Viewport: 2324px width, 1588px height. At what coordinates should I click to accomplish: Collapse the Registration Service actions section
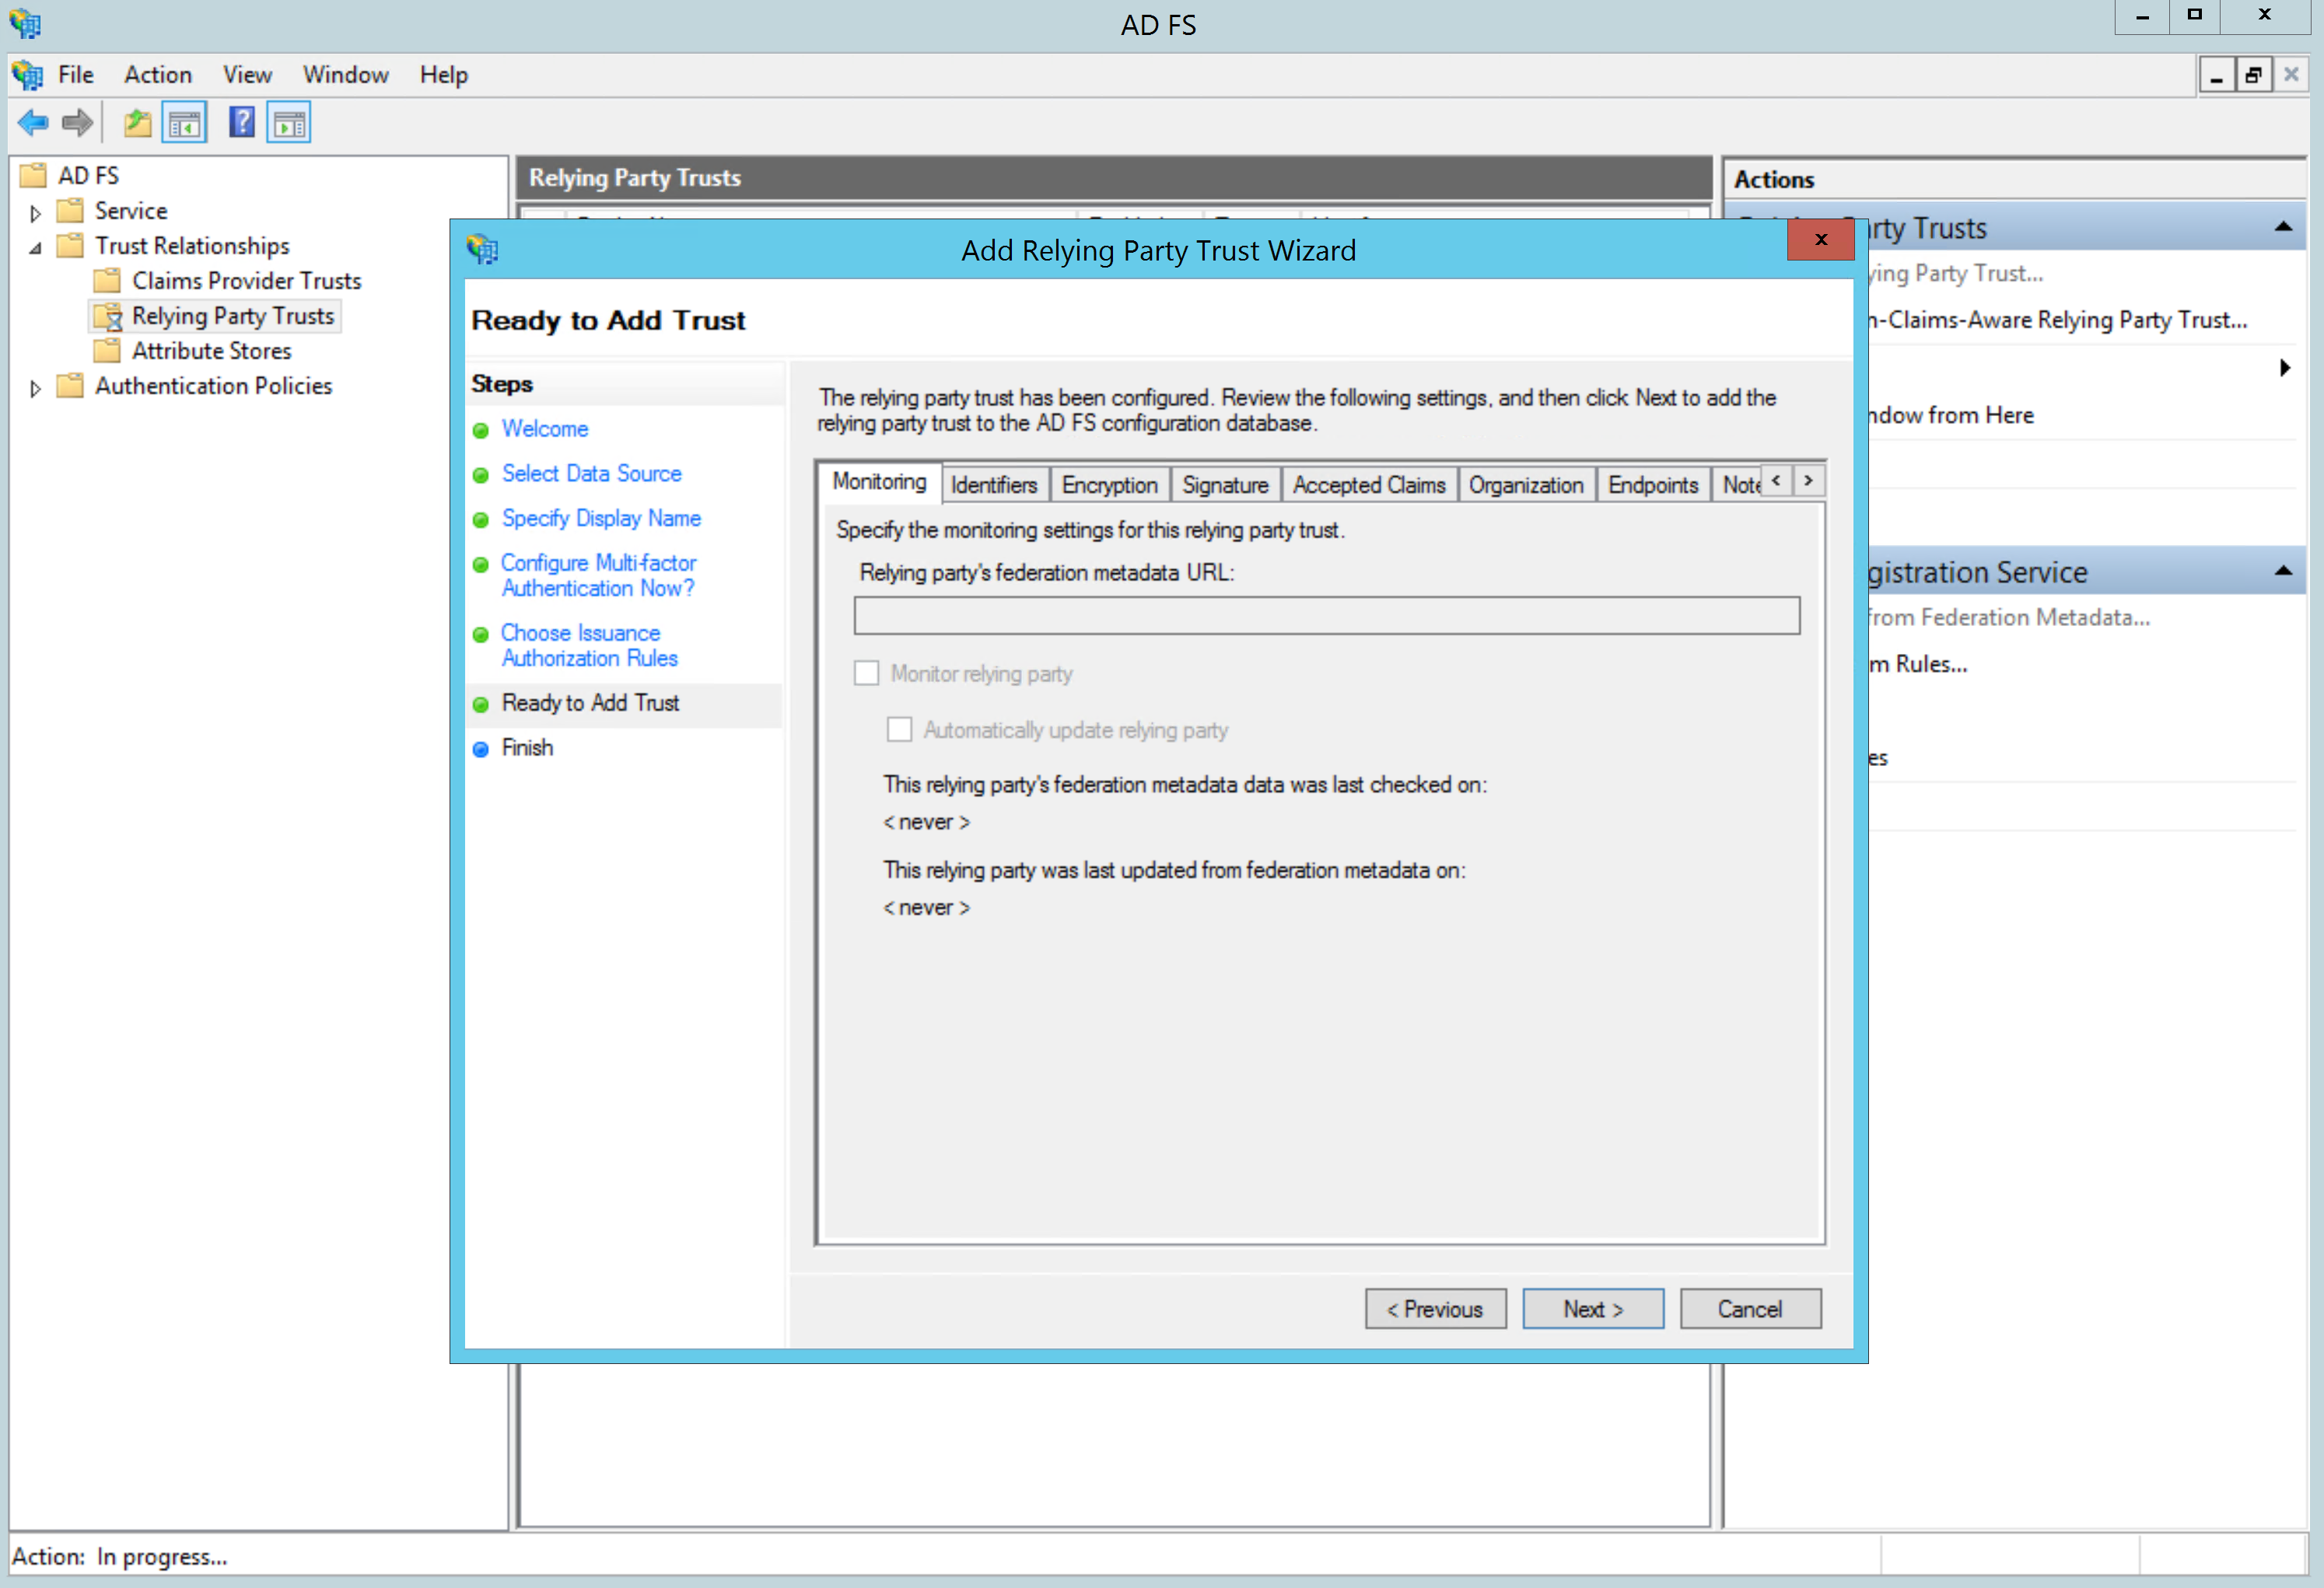2284,571
